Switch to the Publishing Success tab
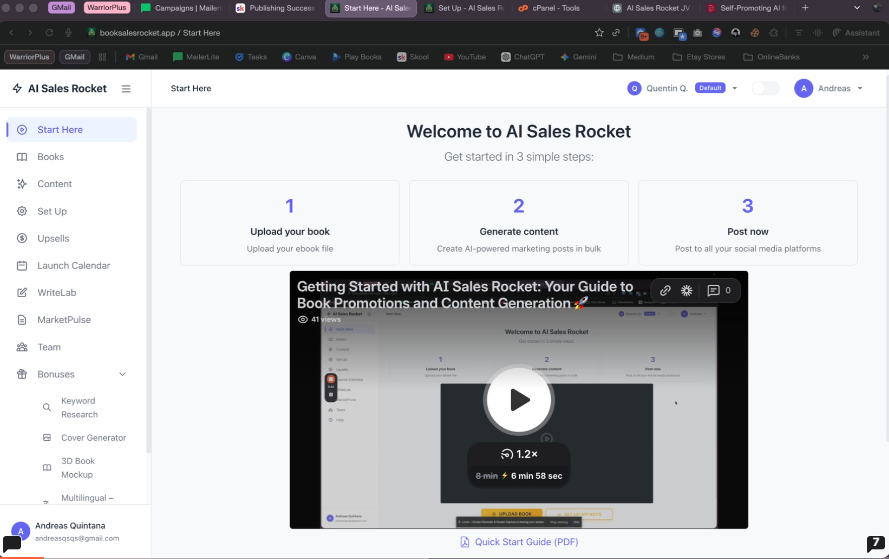 click(x=276, y=8)
